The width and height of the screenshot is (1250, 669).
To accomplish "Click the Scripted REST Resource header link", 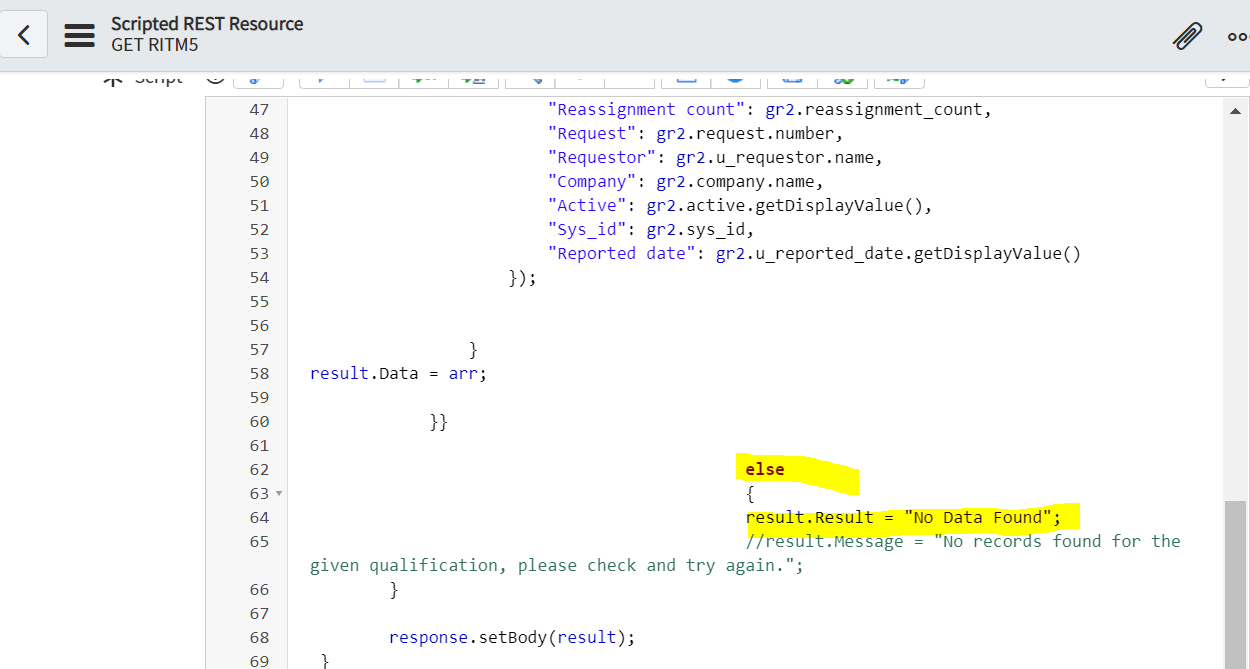I will click(x=206, y=25).
